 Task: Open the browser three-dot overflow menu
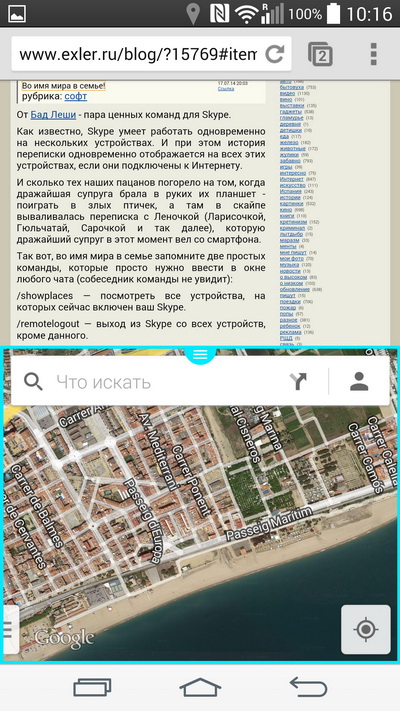pos(373,54)
